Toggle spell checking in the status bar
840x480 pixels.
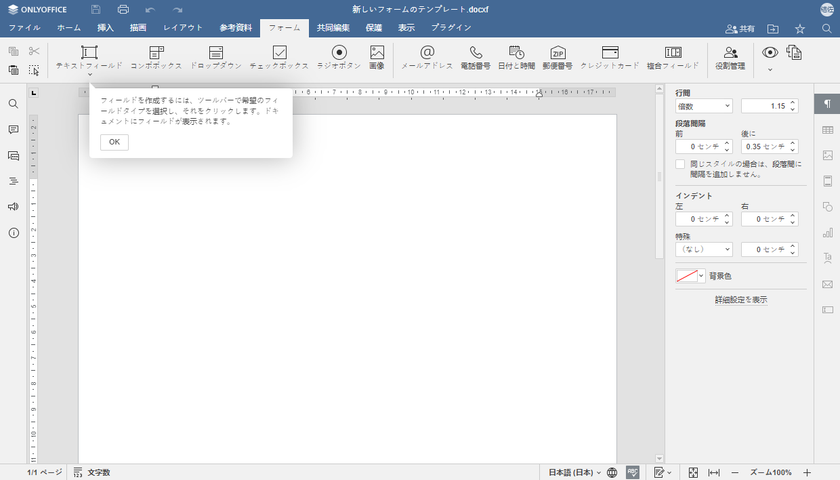point(633,472)
